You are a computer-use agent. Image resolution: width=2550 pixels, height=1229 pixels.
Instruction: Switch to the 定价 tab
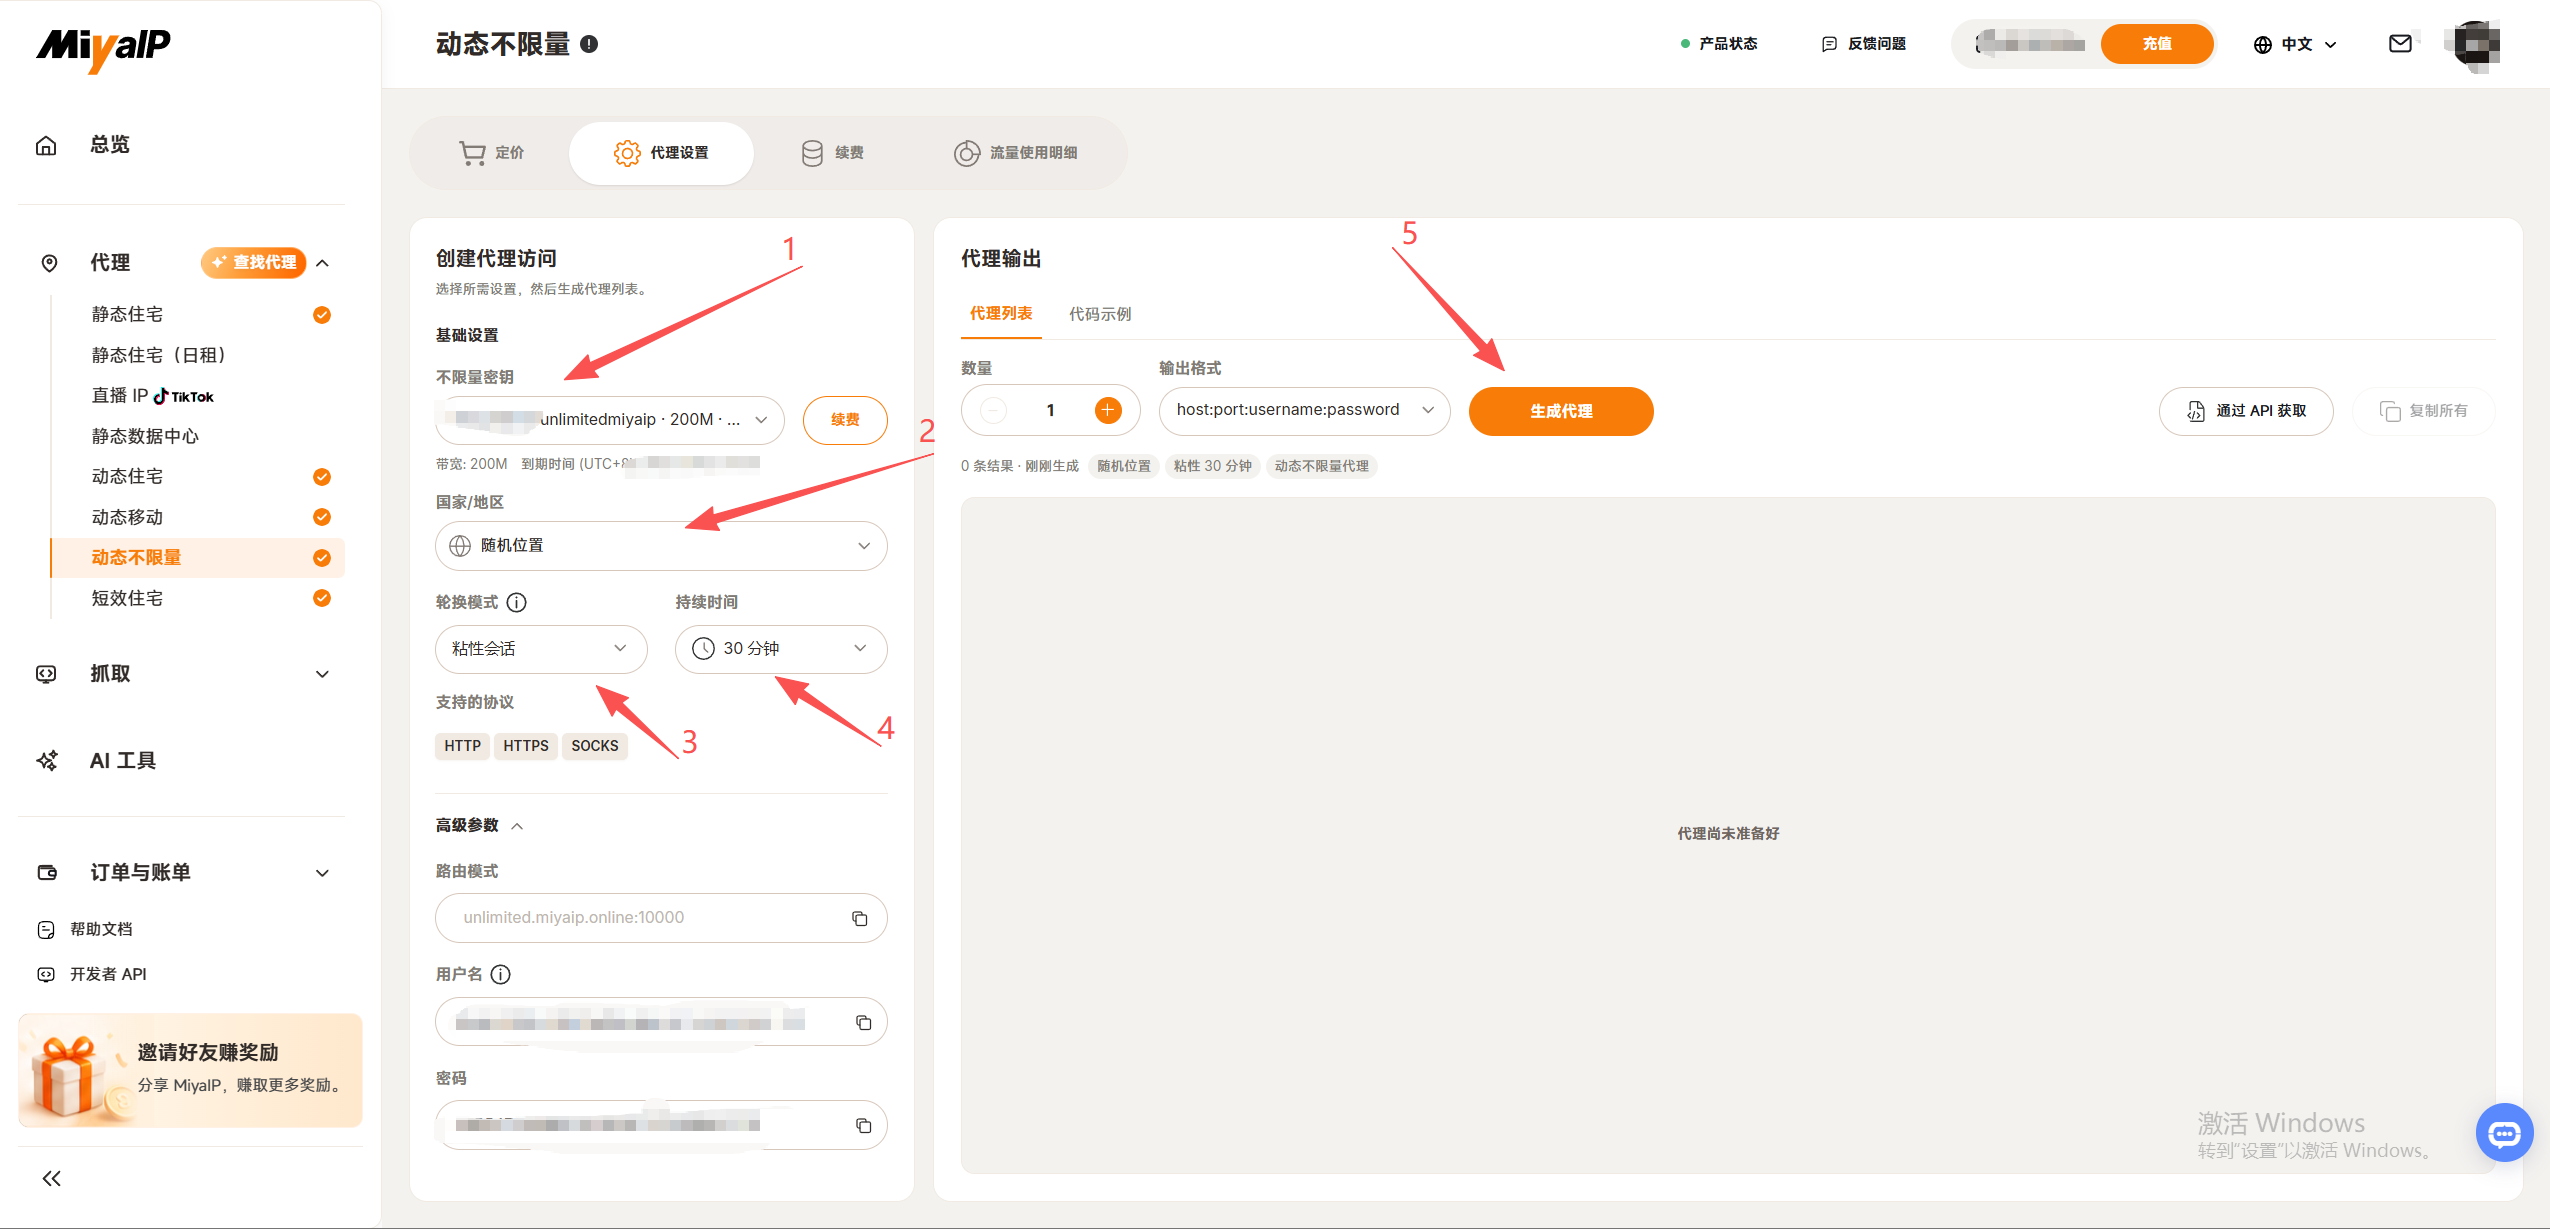pyautogui.click(x=491, y=153)
